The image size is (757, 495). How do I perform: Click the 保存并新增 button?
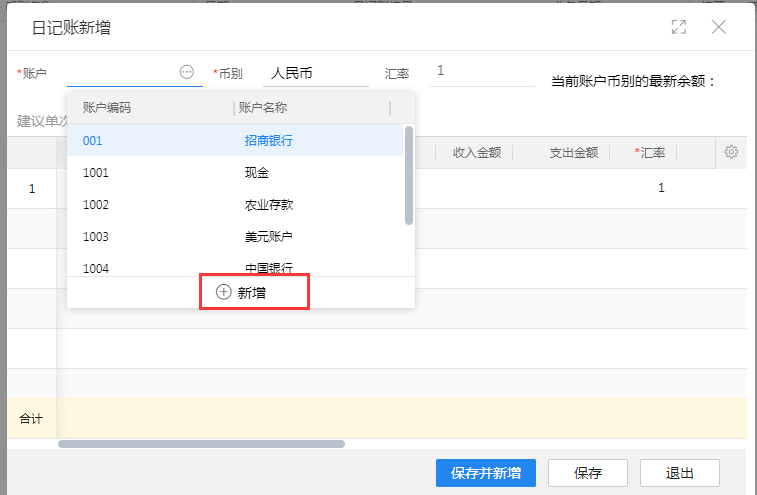485,473
